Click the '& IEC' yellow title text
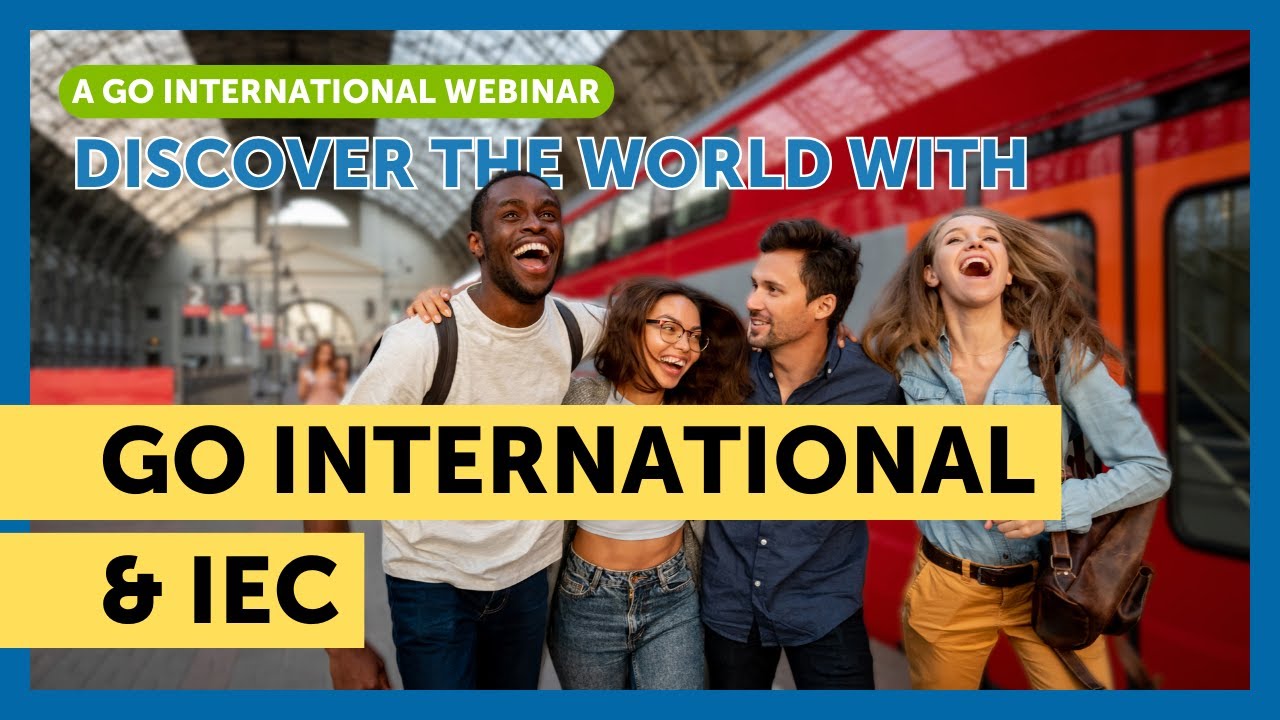This screenshot has width=1280, height=720. pyautogui.click(x=220, y=590)
